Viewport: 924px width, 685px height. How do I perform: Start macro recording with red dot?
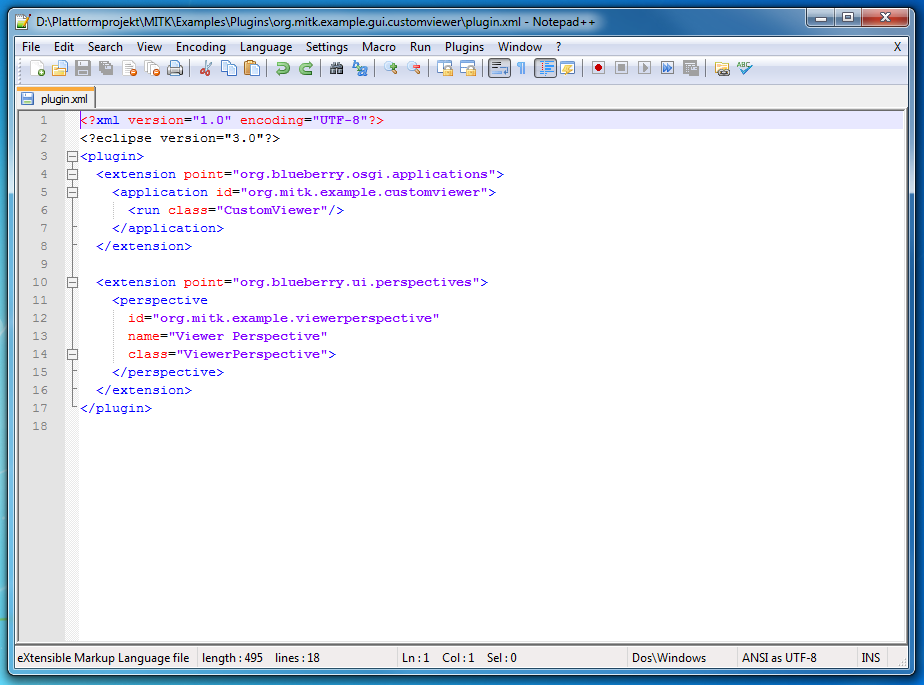click(598, 68)
